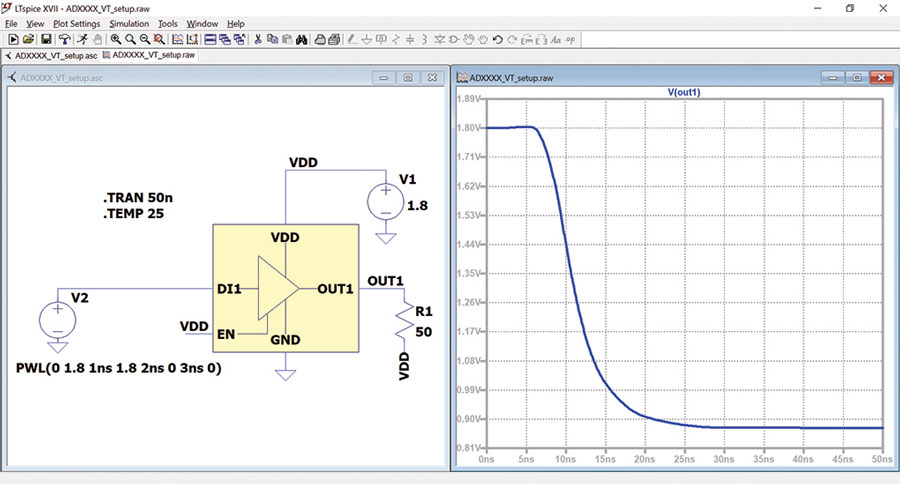Click the .TRAN 50n directive text
This screenshot has height=484, width=900.
click(138, 198)
